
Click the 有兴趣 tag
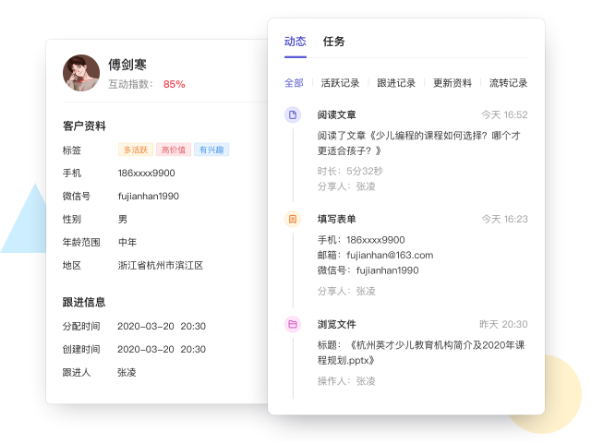pyautogui.click(x=211, y=150)
